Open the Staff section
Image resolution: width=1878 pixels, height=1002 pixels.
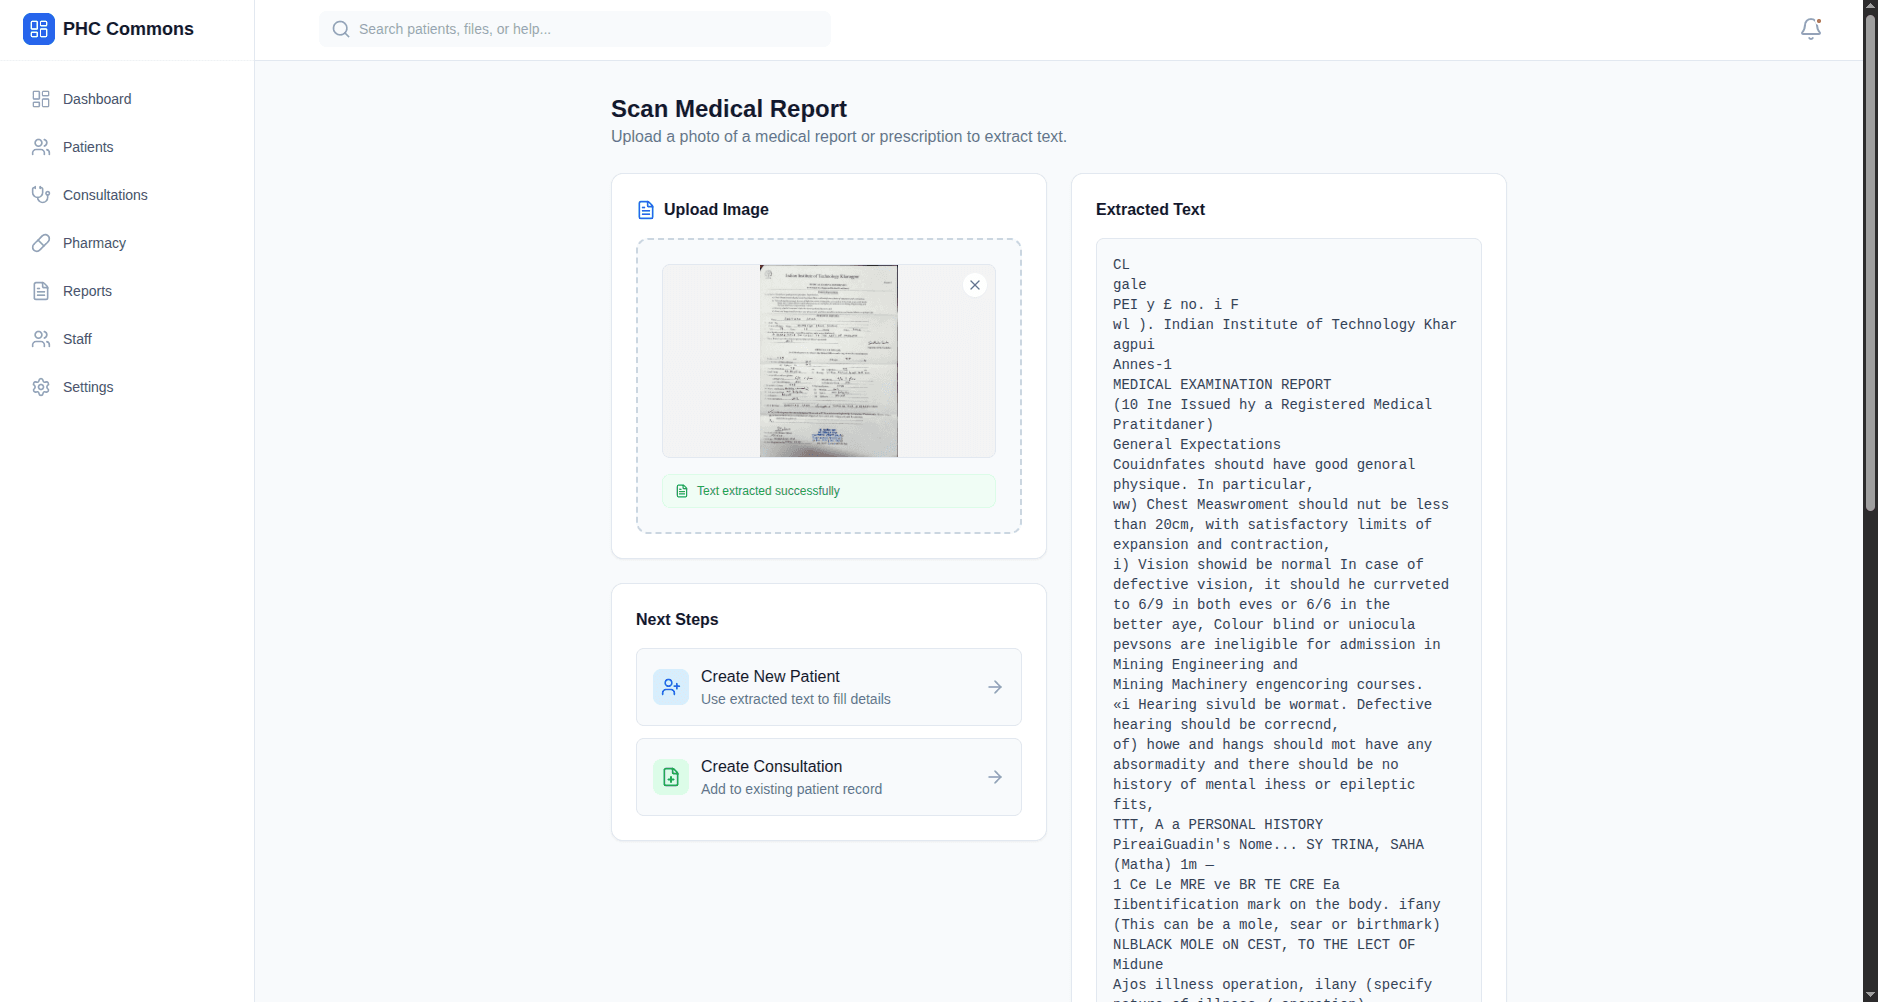click(x=77, y=339)
